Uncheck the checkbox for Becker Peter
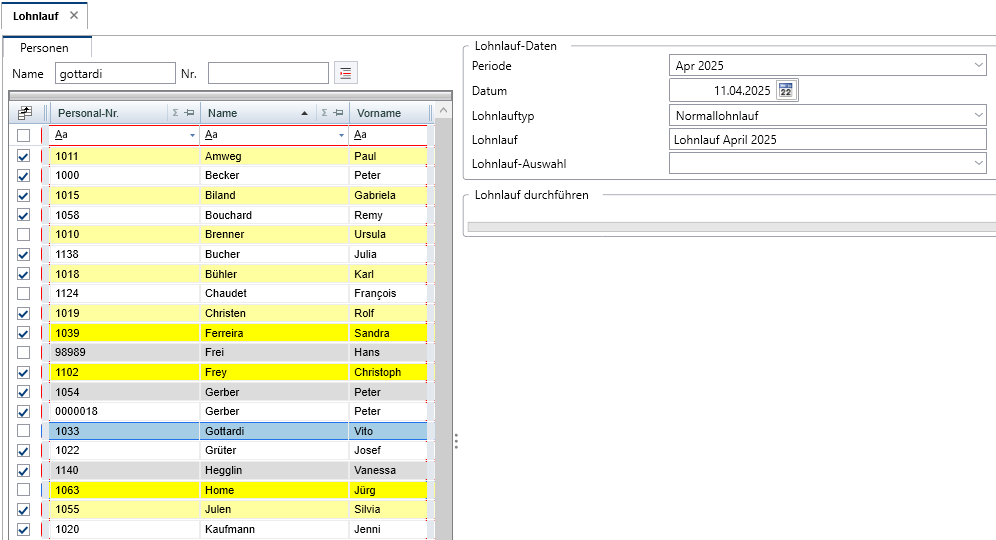This screenshot has width=996, height=540. coord(24,175)
